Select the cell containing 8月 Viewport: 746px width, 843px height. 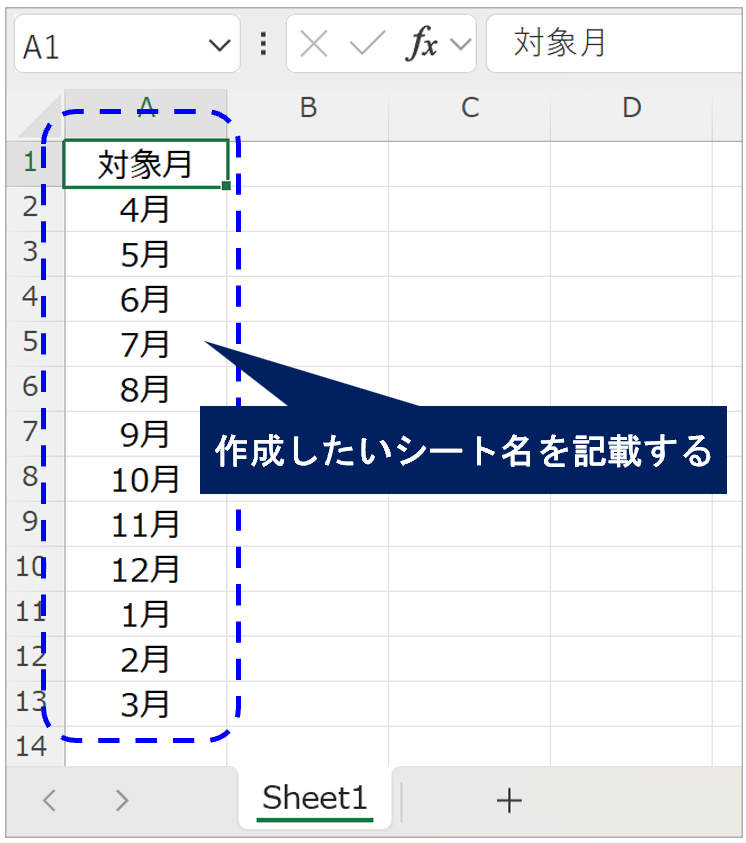[x=146, y=389]
